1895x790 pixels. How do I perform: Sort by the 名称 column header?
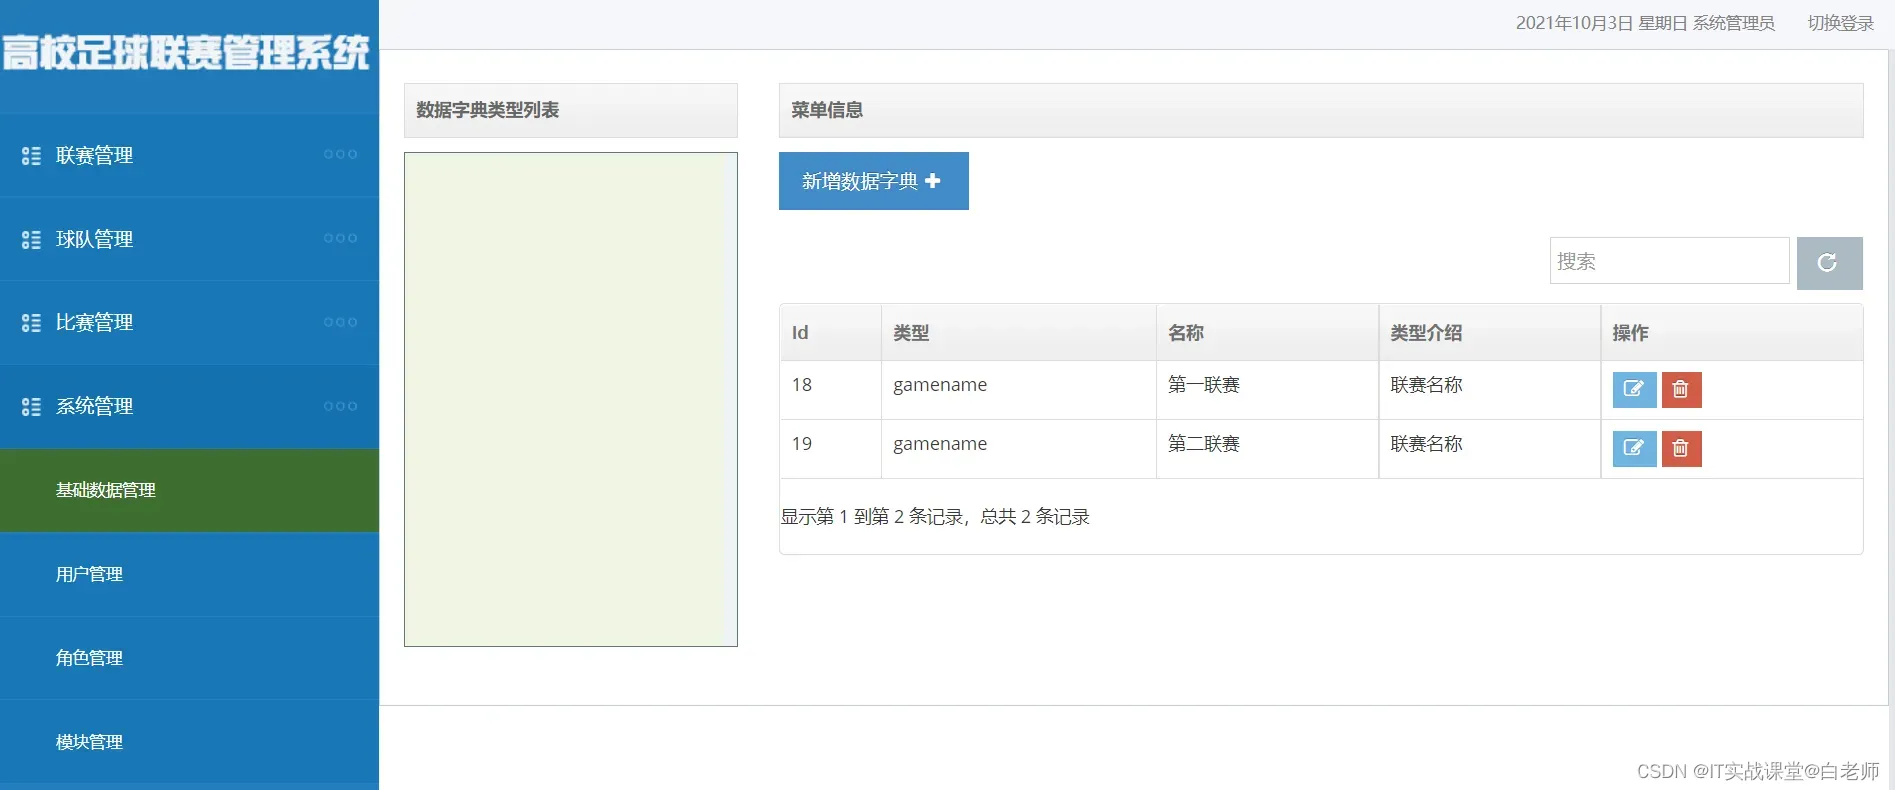pyautogui.click(x=1267, y=333)
